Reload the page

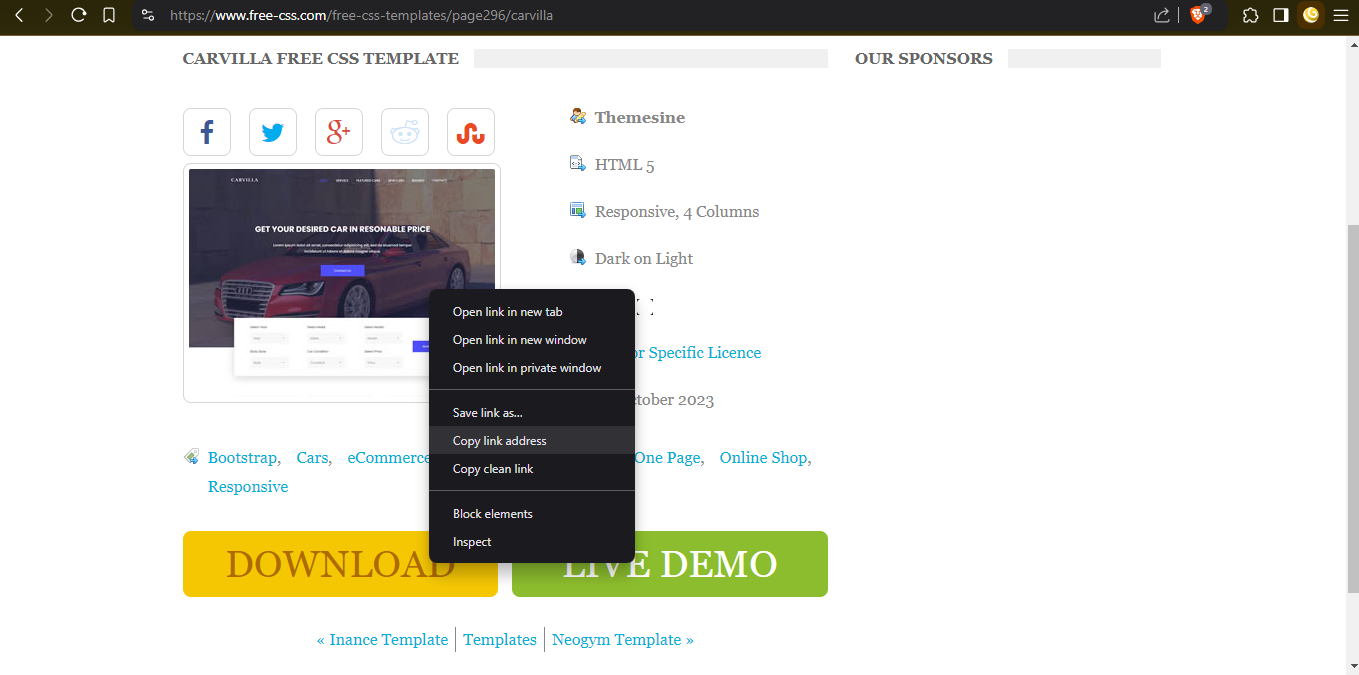[78, 15]
